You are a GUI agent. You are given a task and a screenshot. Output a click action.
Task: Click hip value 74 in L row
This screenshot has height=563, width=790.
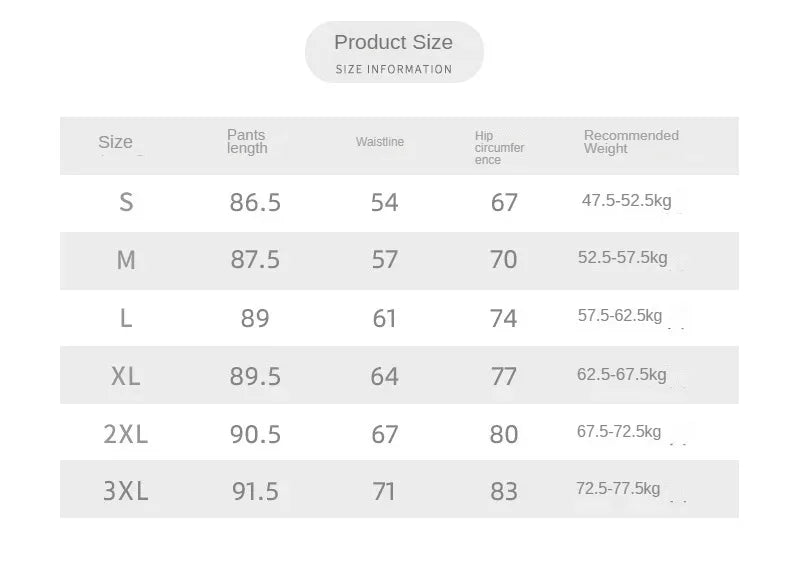(503, 319)
